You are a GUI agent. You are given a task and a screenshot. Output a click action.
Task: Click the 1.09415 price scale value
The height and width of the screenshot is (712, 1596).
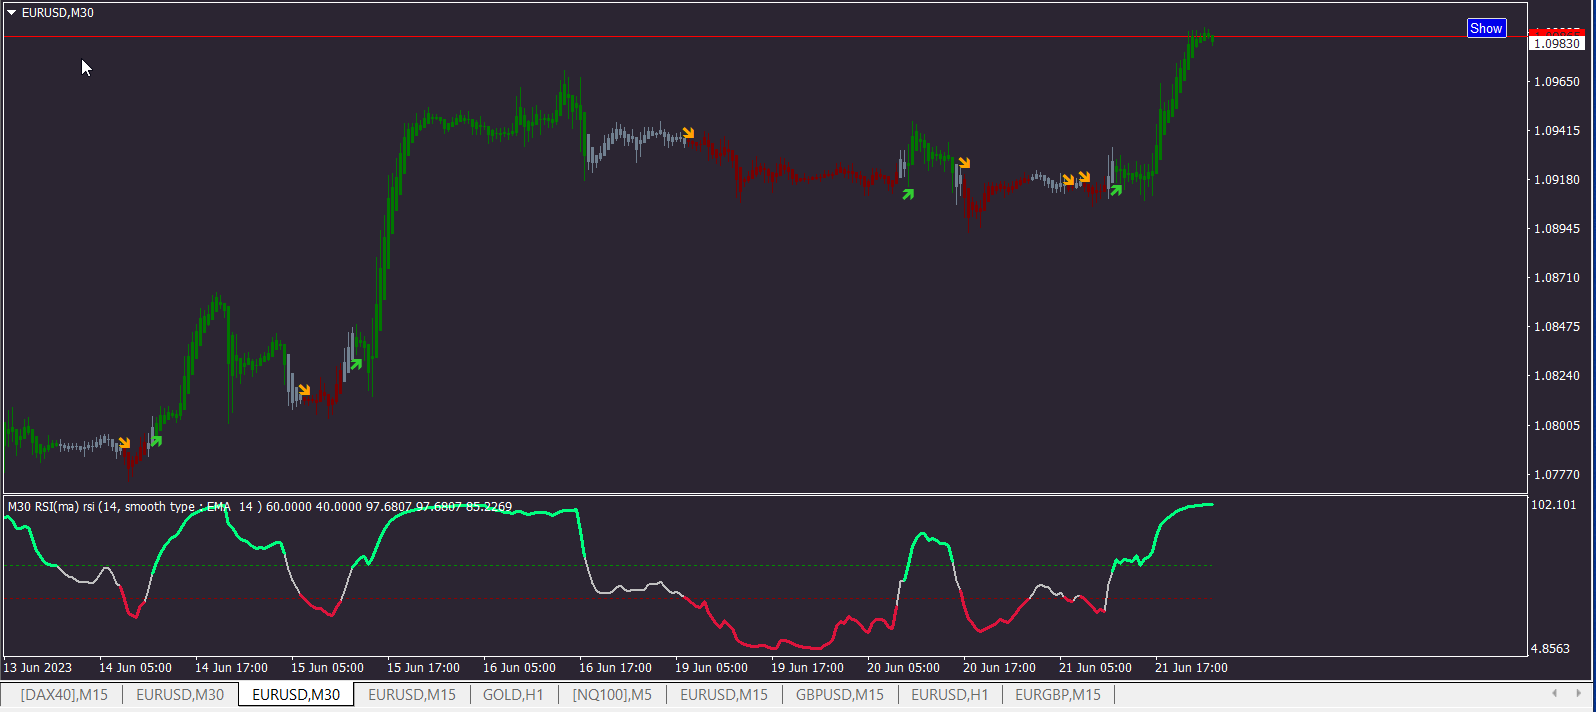[x=1557, y=131]
